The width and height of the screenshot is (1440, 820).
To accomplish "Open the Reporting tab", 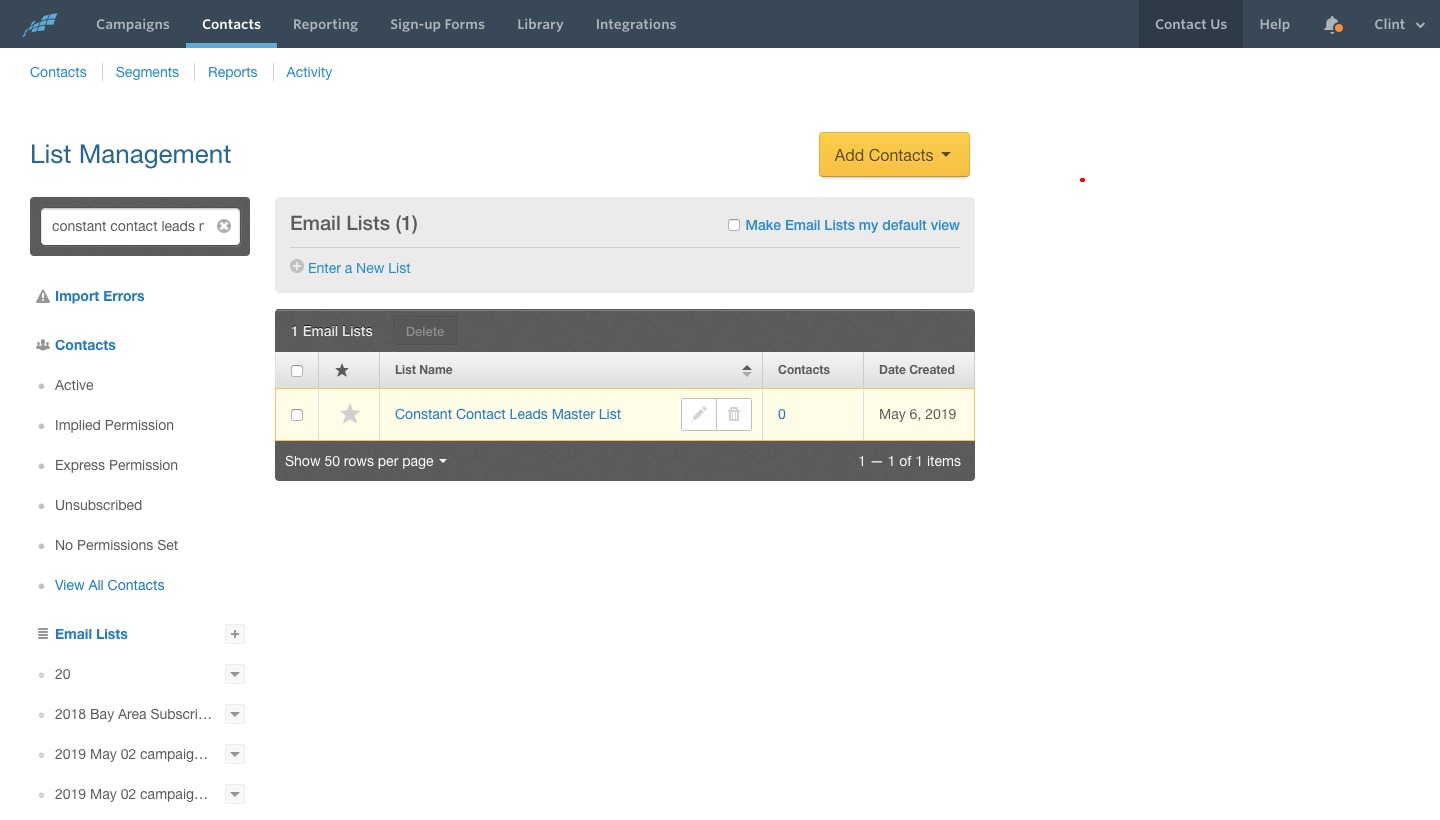I will pyautogui.click(x=325, y=24).
